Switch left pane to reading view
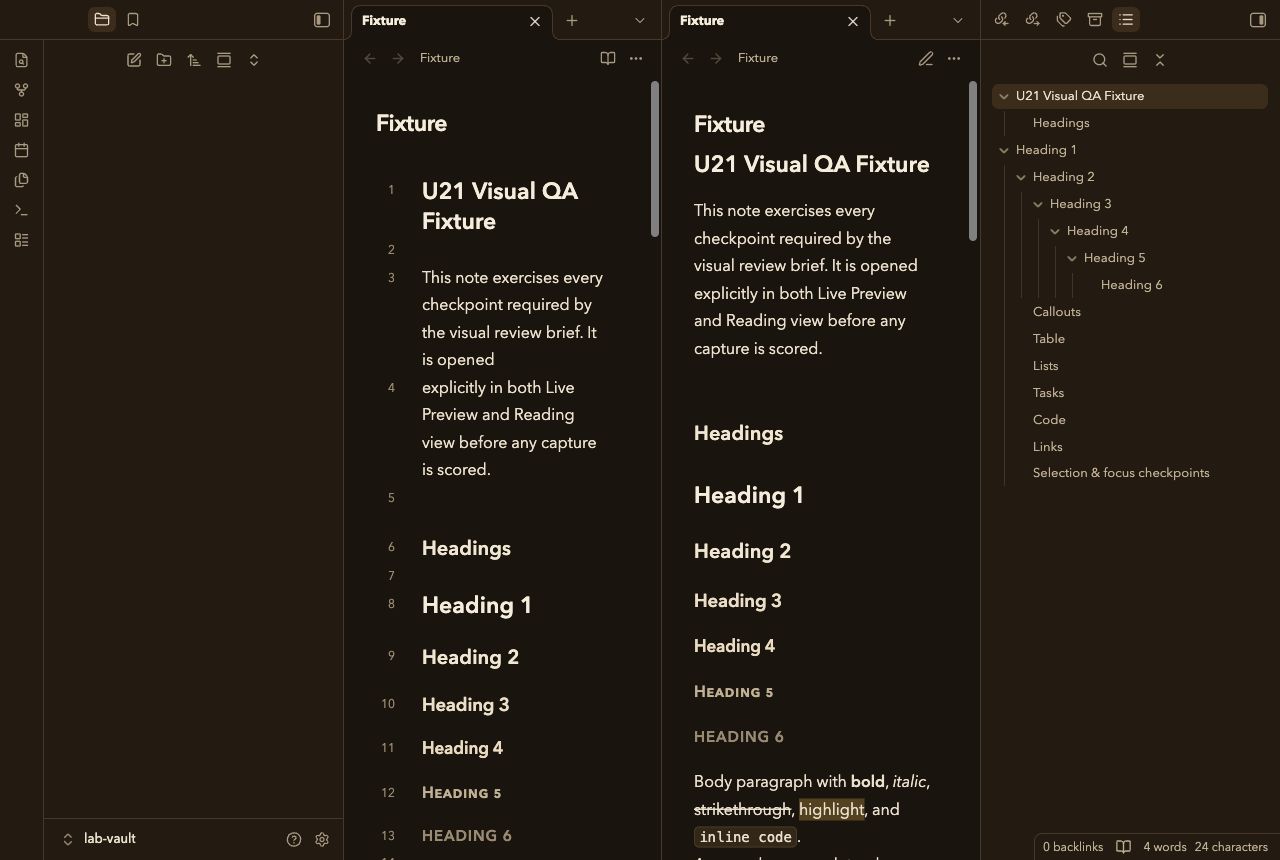1280x860 pixels. point(608,58)
